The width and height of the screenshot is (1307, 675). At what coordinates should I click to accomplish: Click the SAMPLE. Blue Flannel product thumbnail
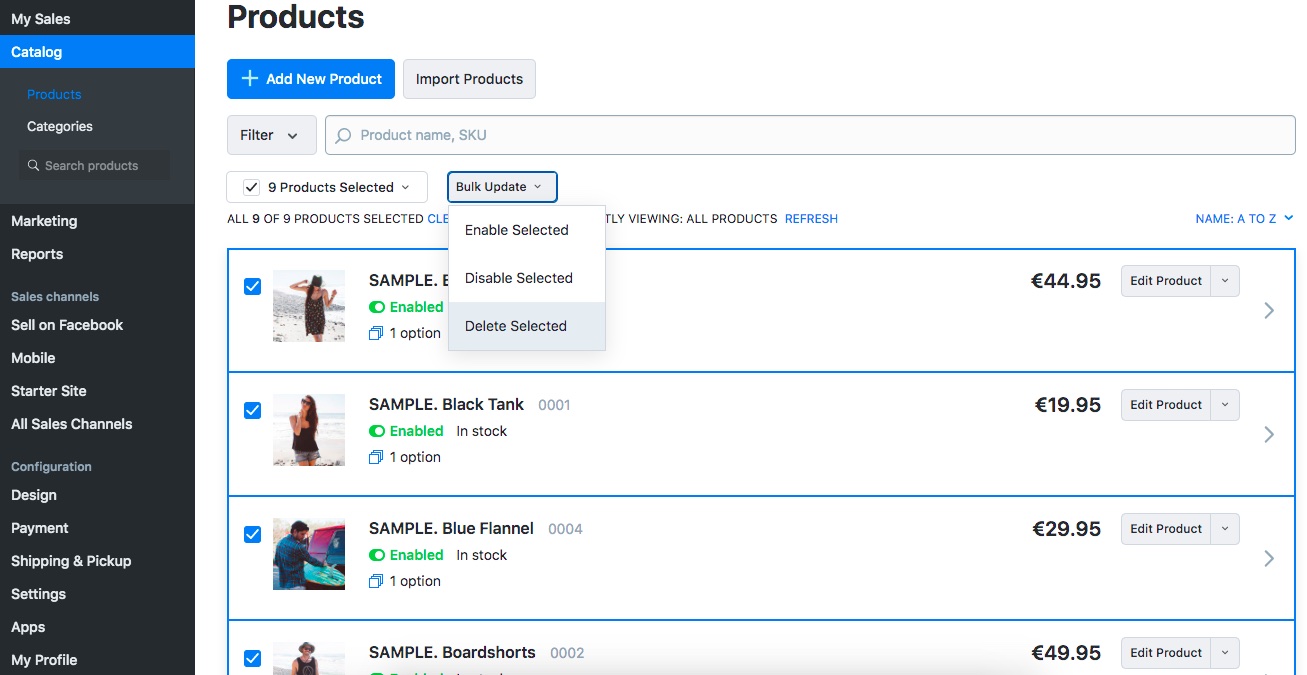[309, 554]
